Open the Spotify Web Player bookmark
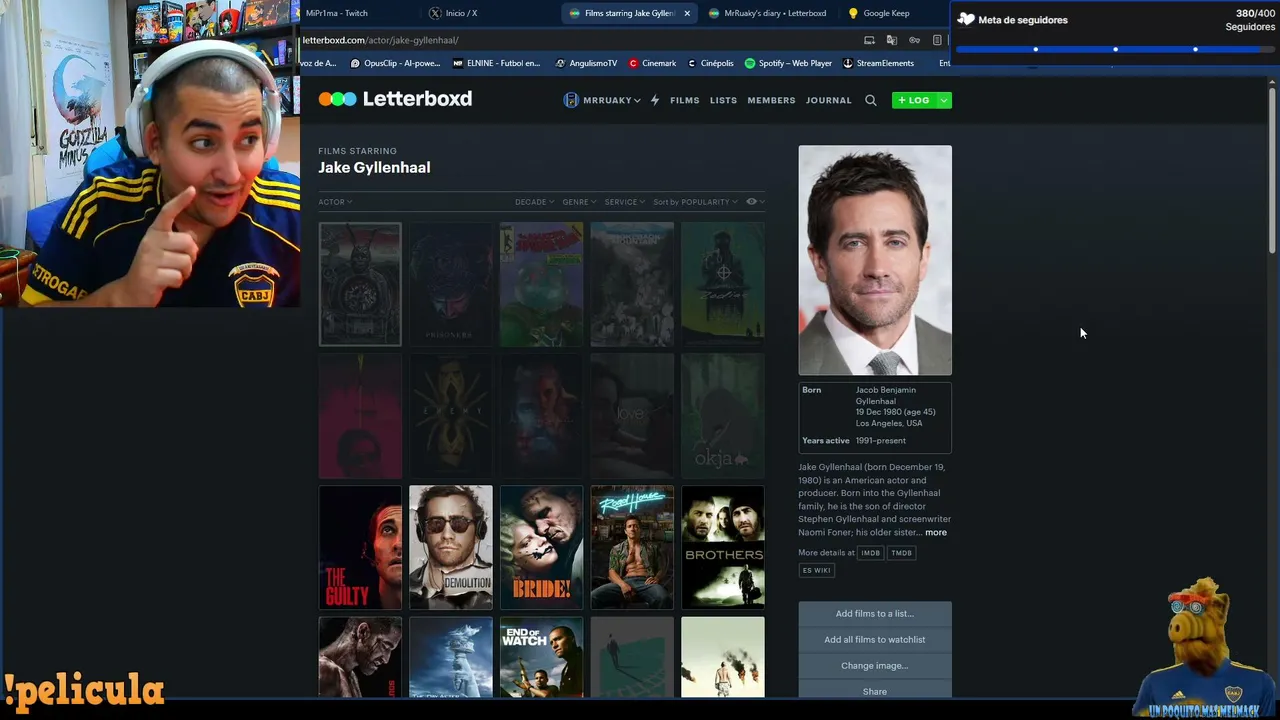 click(788, 63)
